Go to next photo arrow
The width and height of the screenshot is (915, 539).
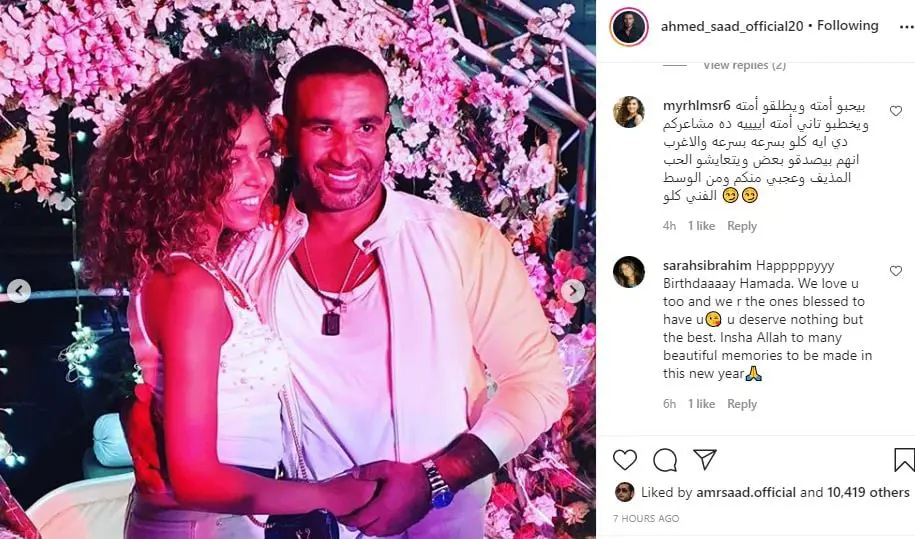tap(572, 290)
